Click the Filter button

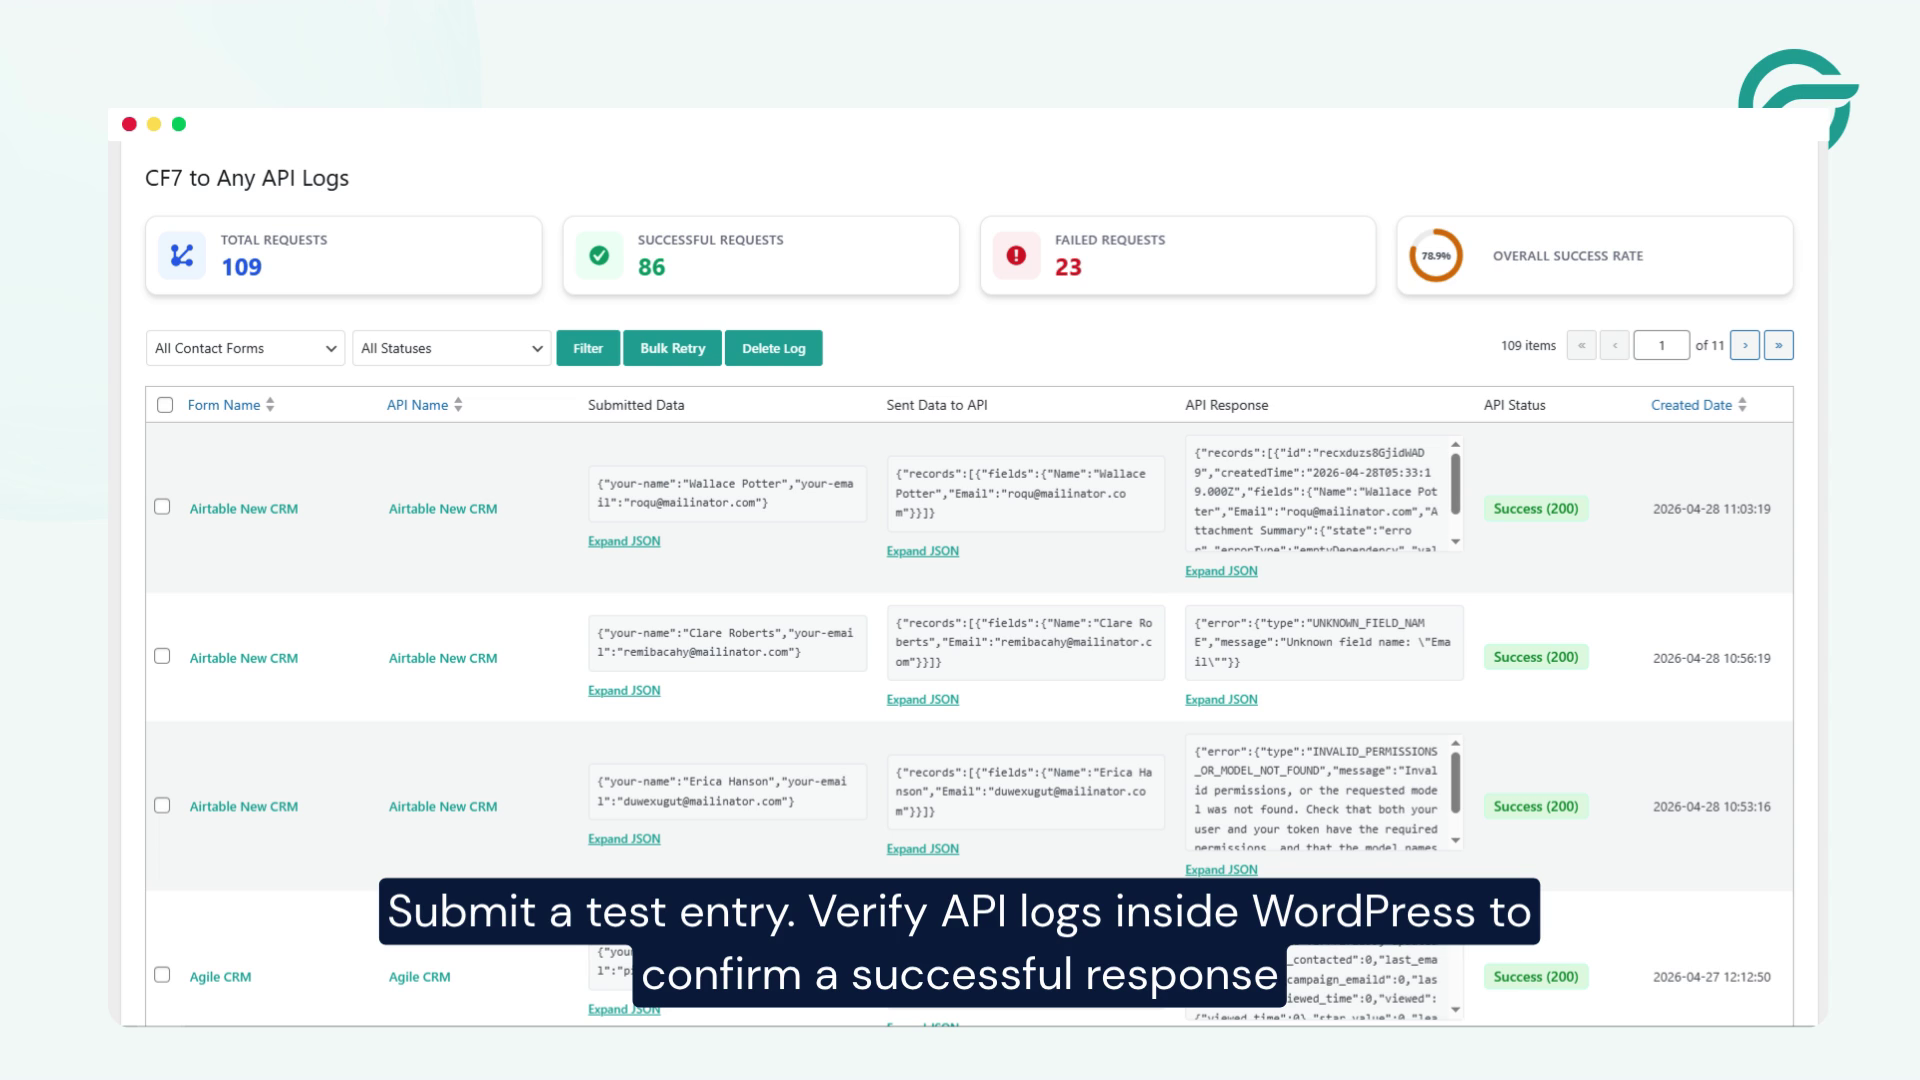588,348
